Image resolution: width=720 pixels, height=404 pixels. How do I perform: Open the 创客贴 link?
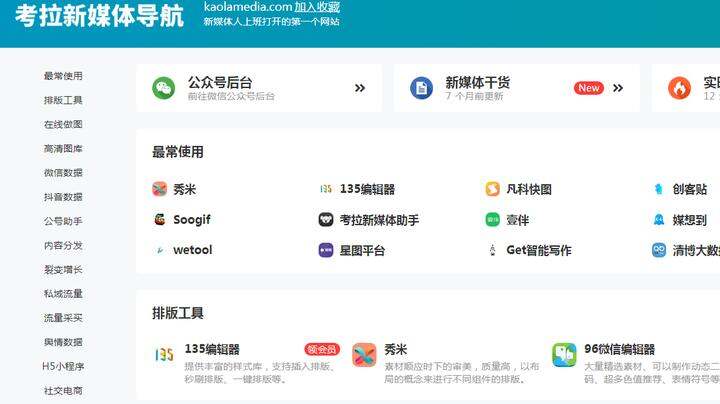(x=690, y=189)
